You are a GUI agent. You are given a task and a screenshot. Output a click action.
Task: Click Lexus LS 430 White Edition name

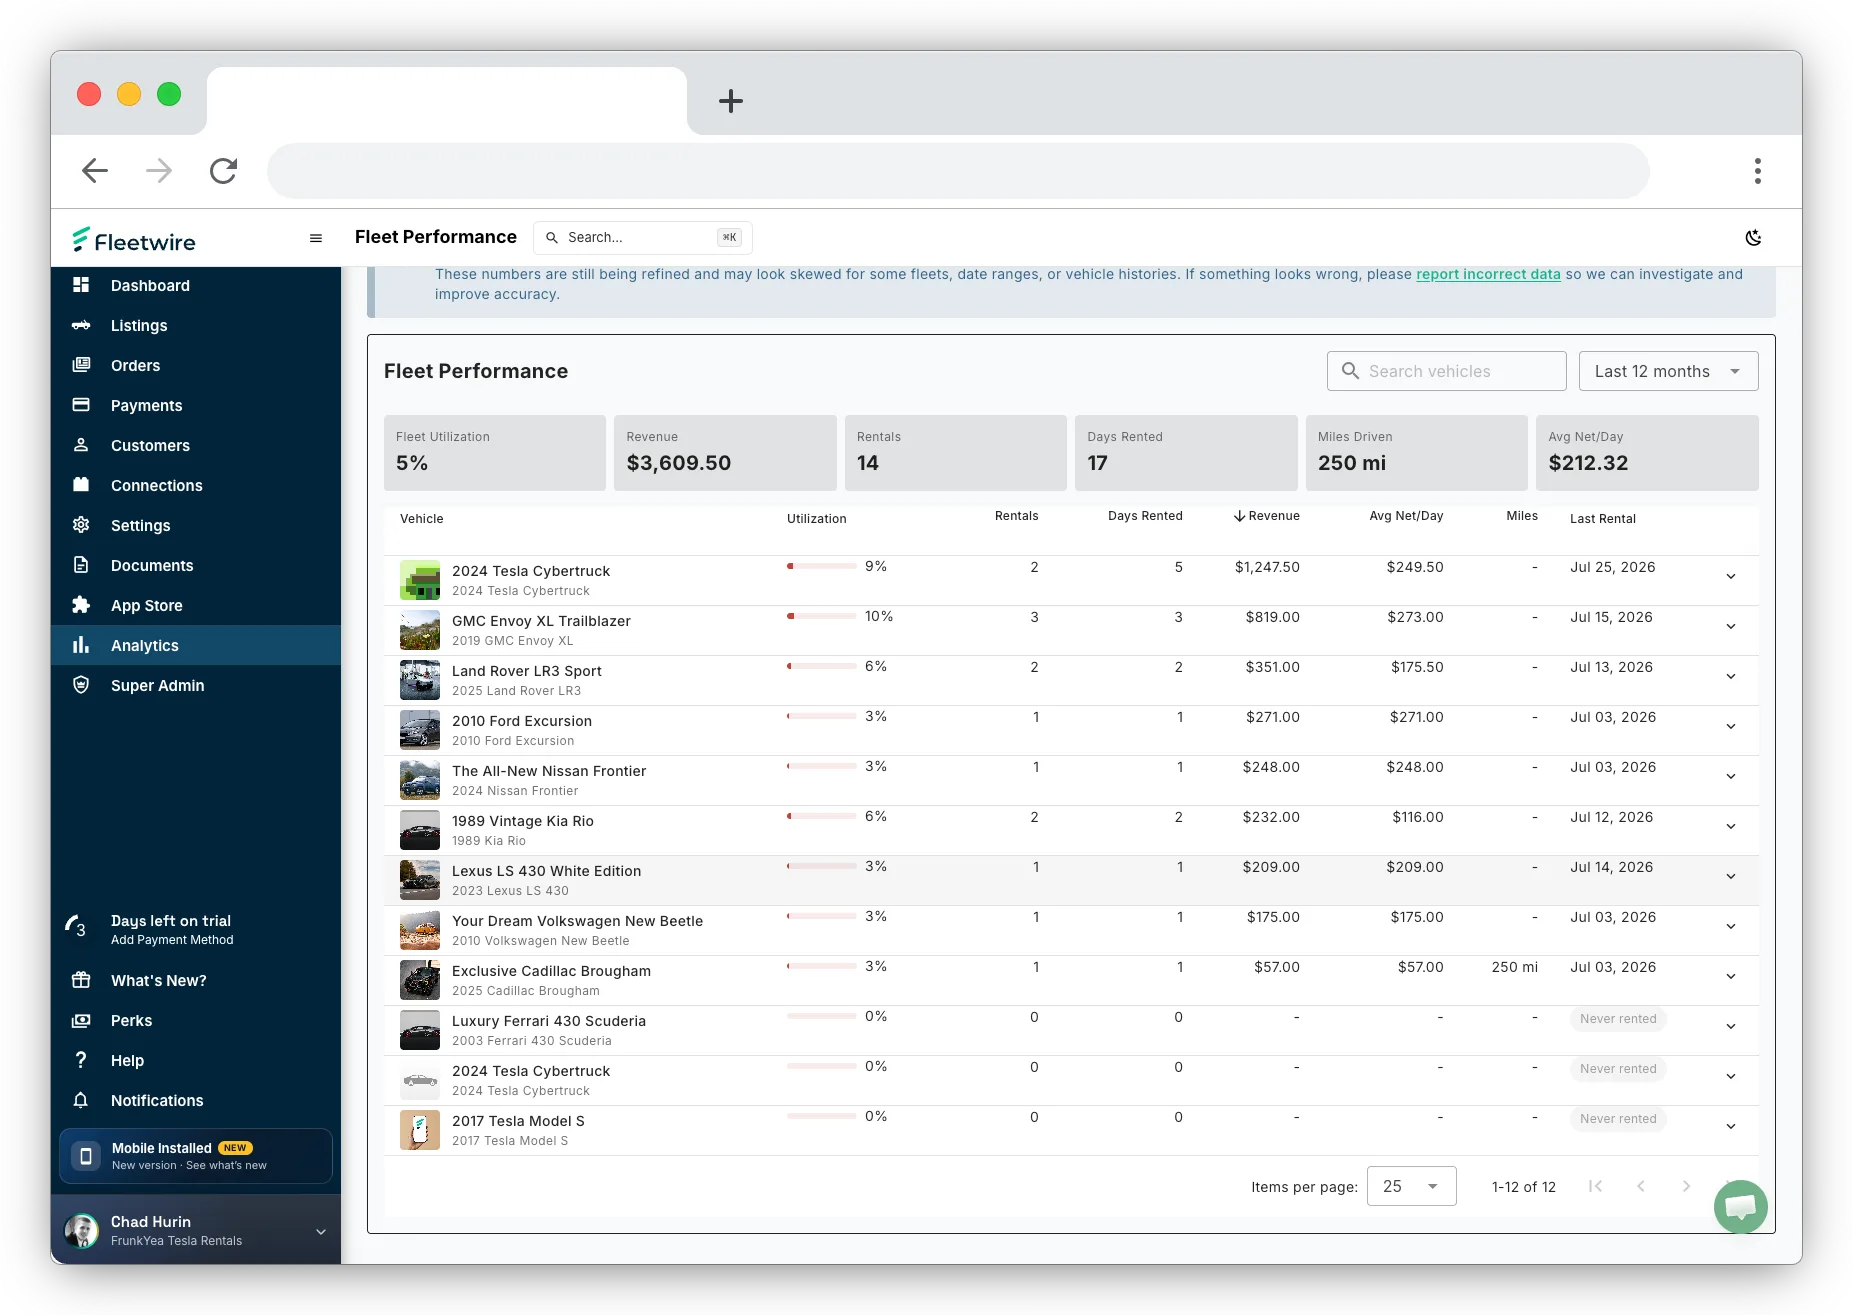pos(546,871)
